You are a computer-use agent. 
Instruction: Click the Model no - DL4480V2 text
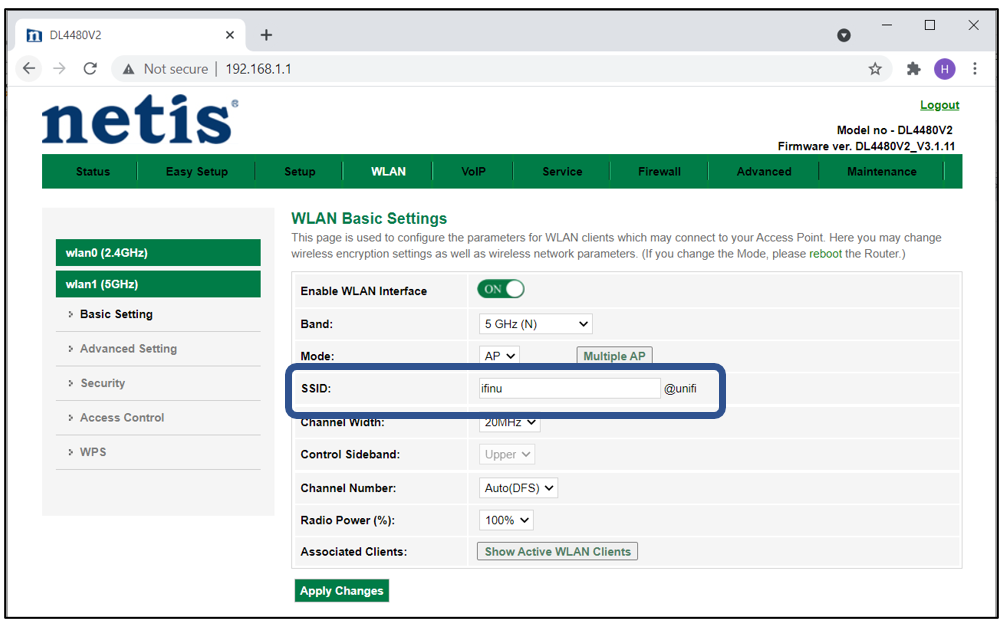tap(894, 130)
